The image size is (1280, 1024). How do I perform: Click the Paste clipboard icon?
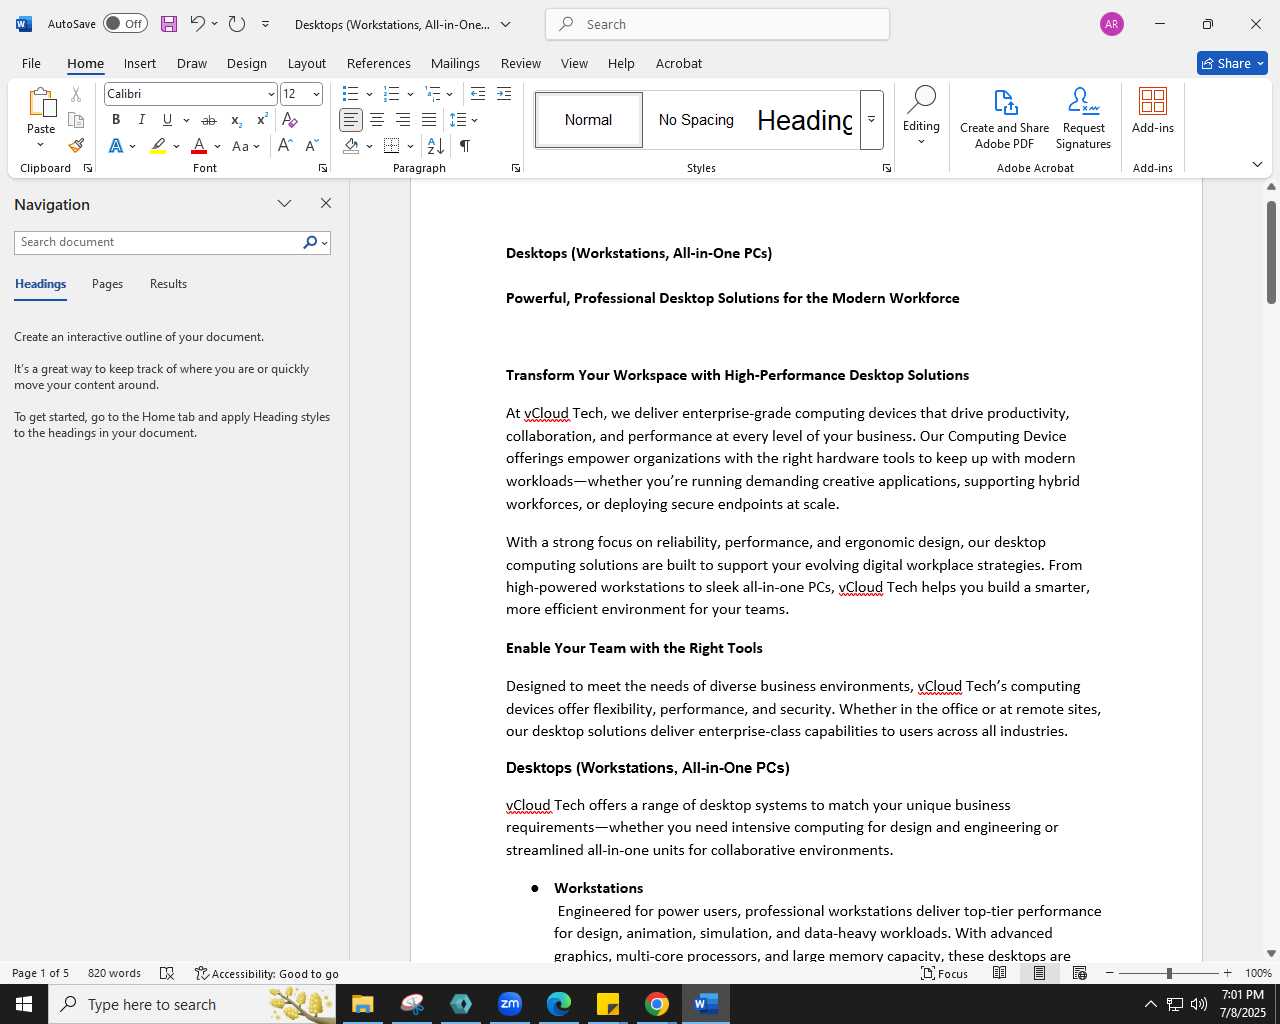pyautogui.click(x=41, y=103)
